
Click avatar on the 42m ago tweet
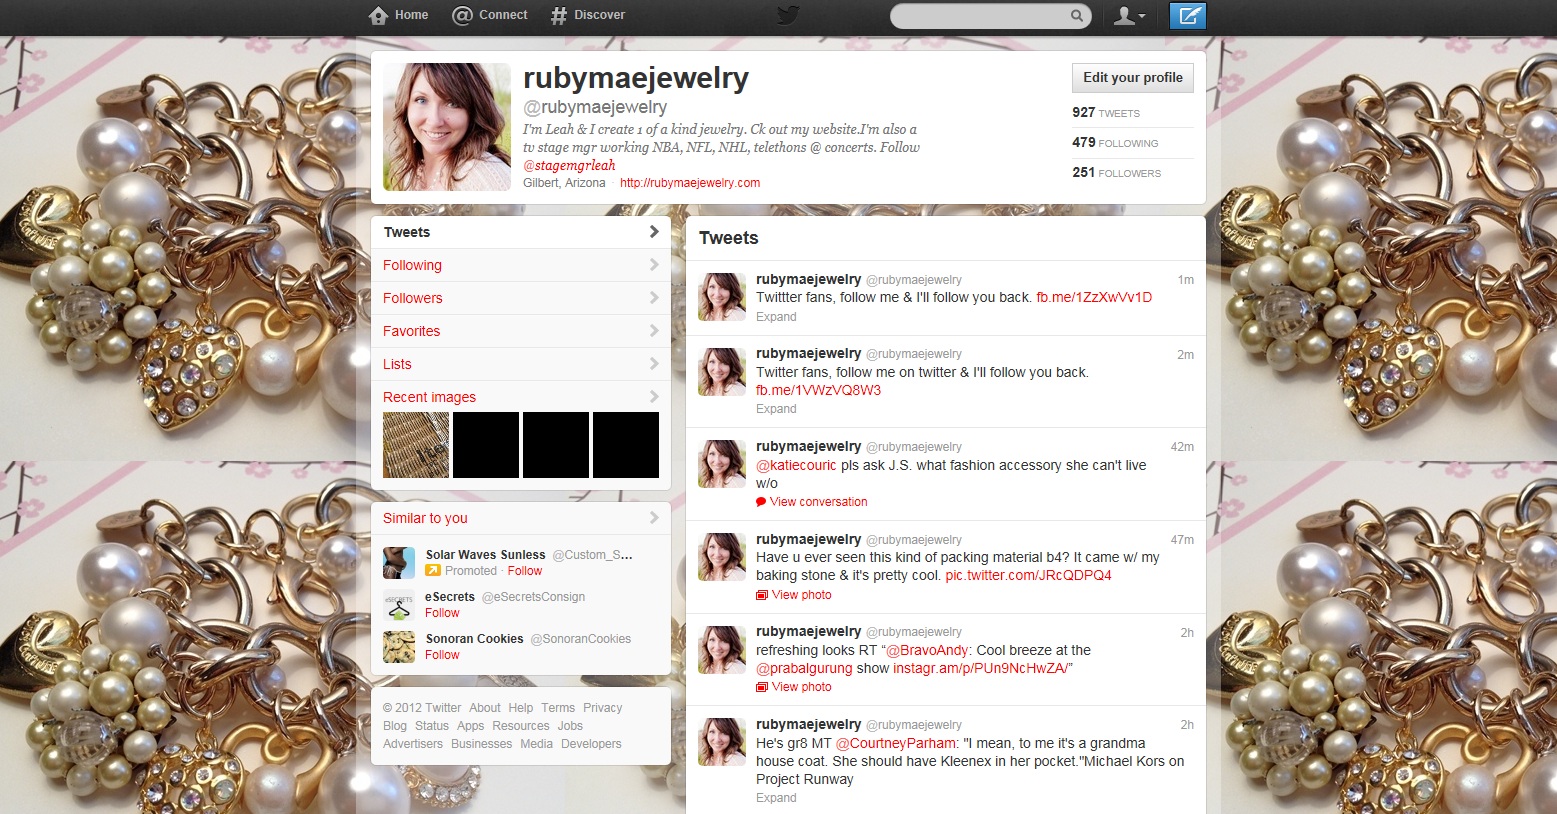point(722,464)
